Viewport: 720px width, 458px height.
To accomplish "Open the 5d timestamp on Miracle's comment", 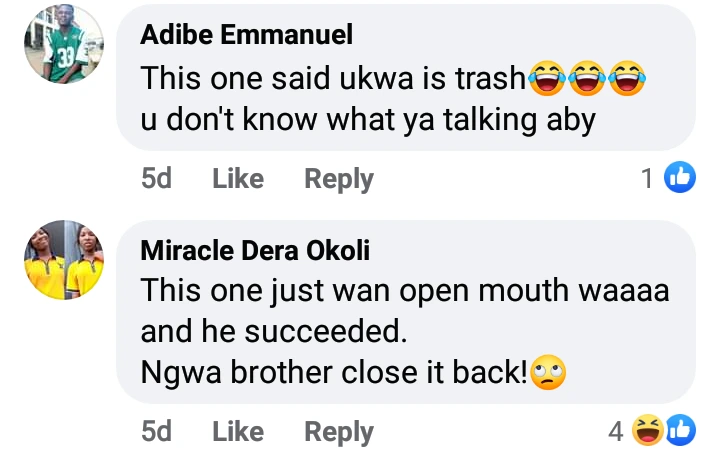I will (x=156, y=432).
